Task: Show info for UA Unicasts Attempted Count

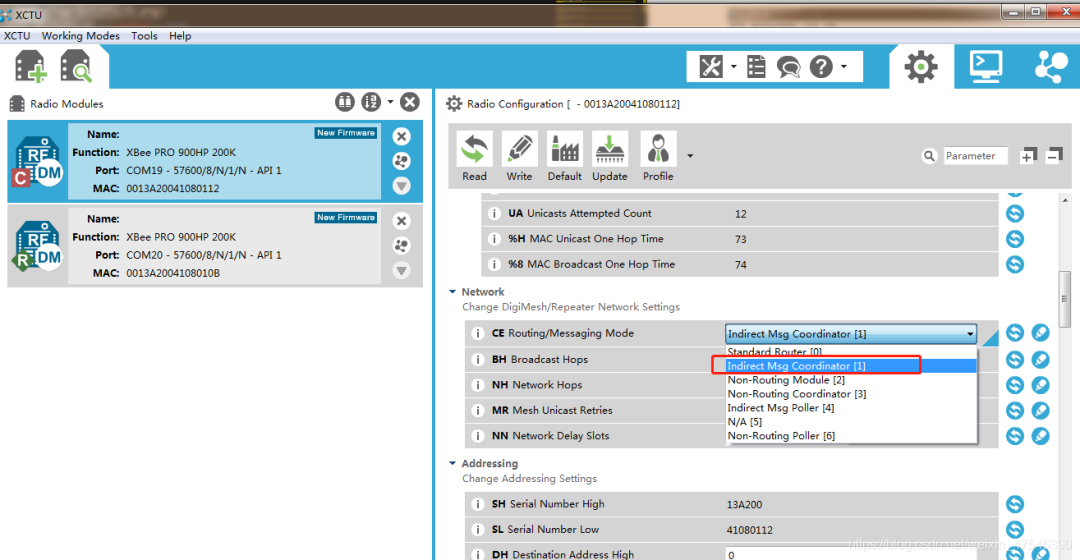Action: point(494,214)
